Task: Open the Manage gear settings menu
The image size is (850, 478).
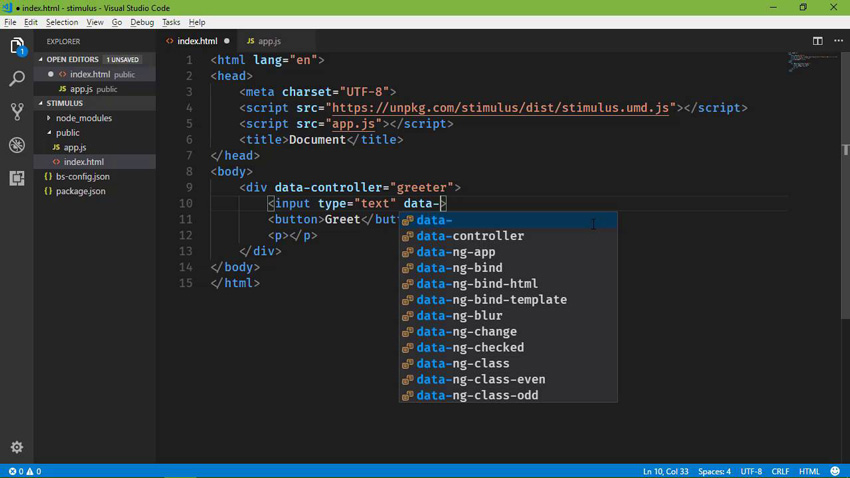Action: tap(17, 447)
